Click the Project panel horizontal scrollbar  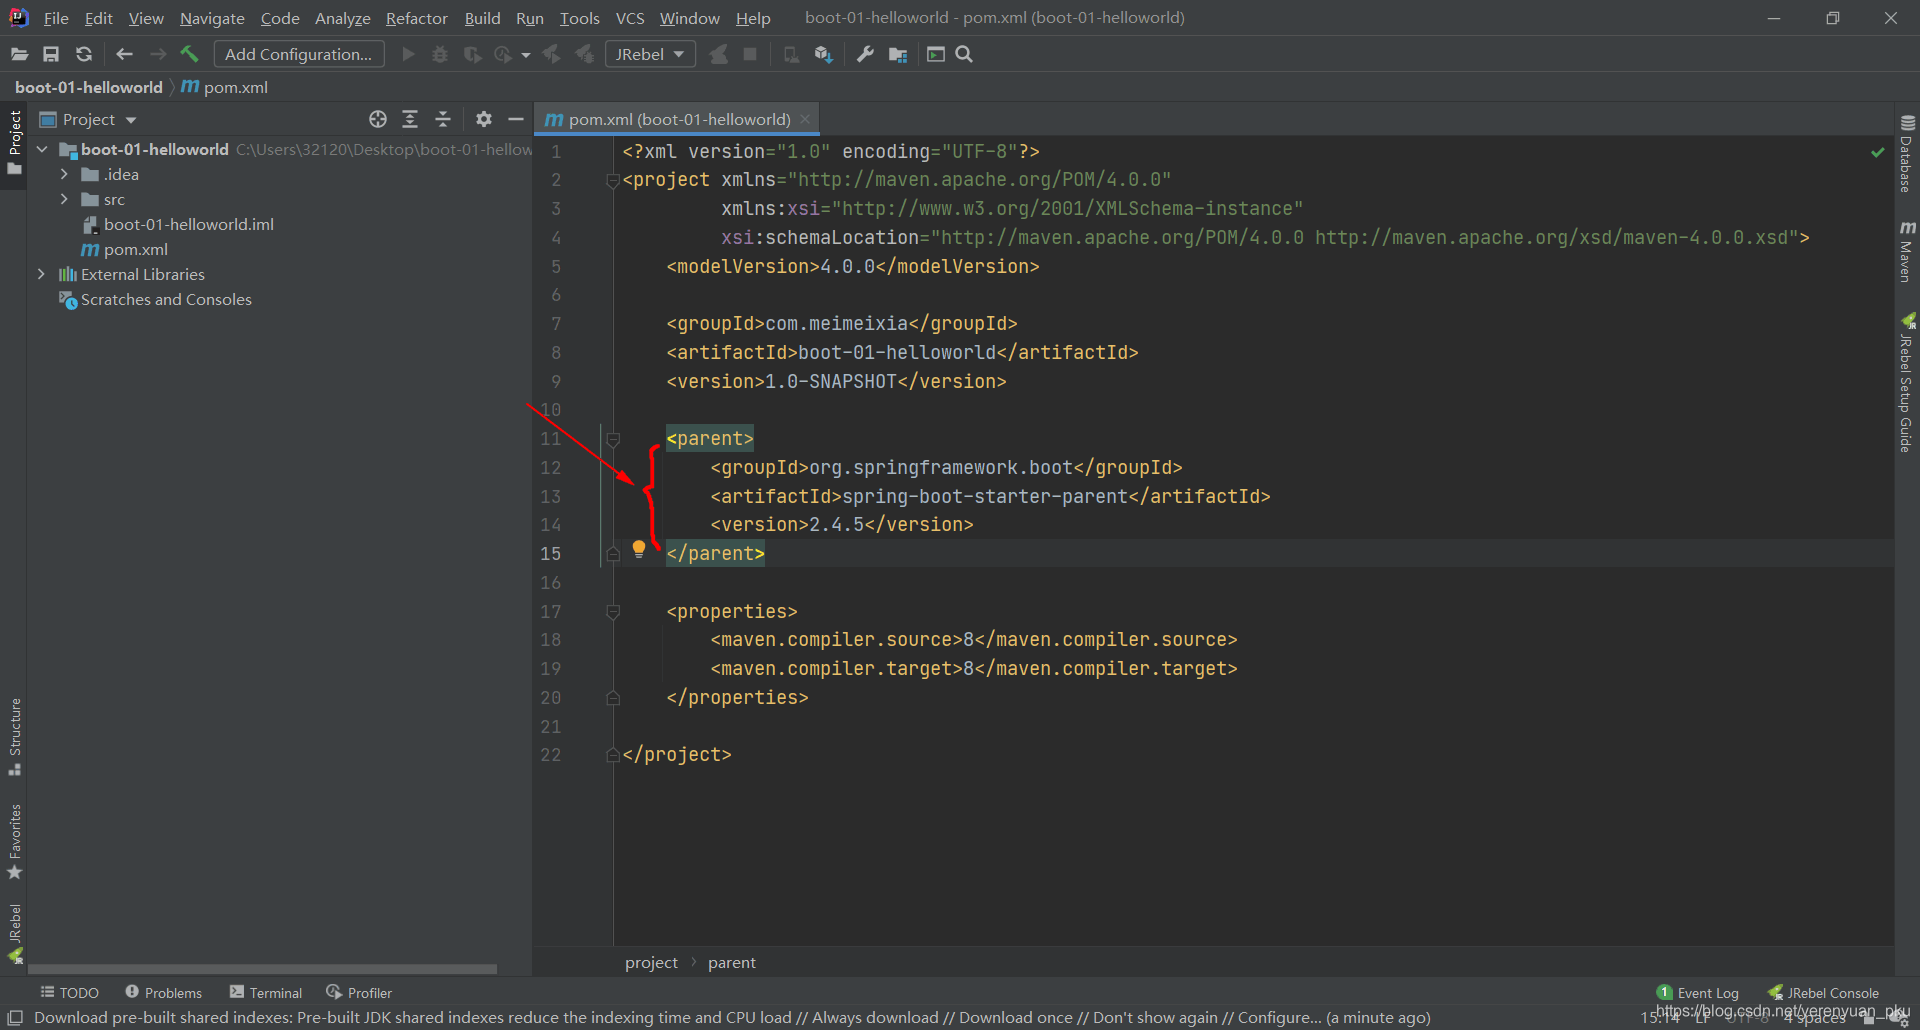(x=262, y=969)
